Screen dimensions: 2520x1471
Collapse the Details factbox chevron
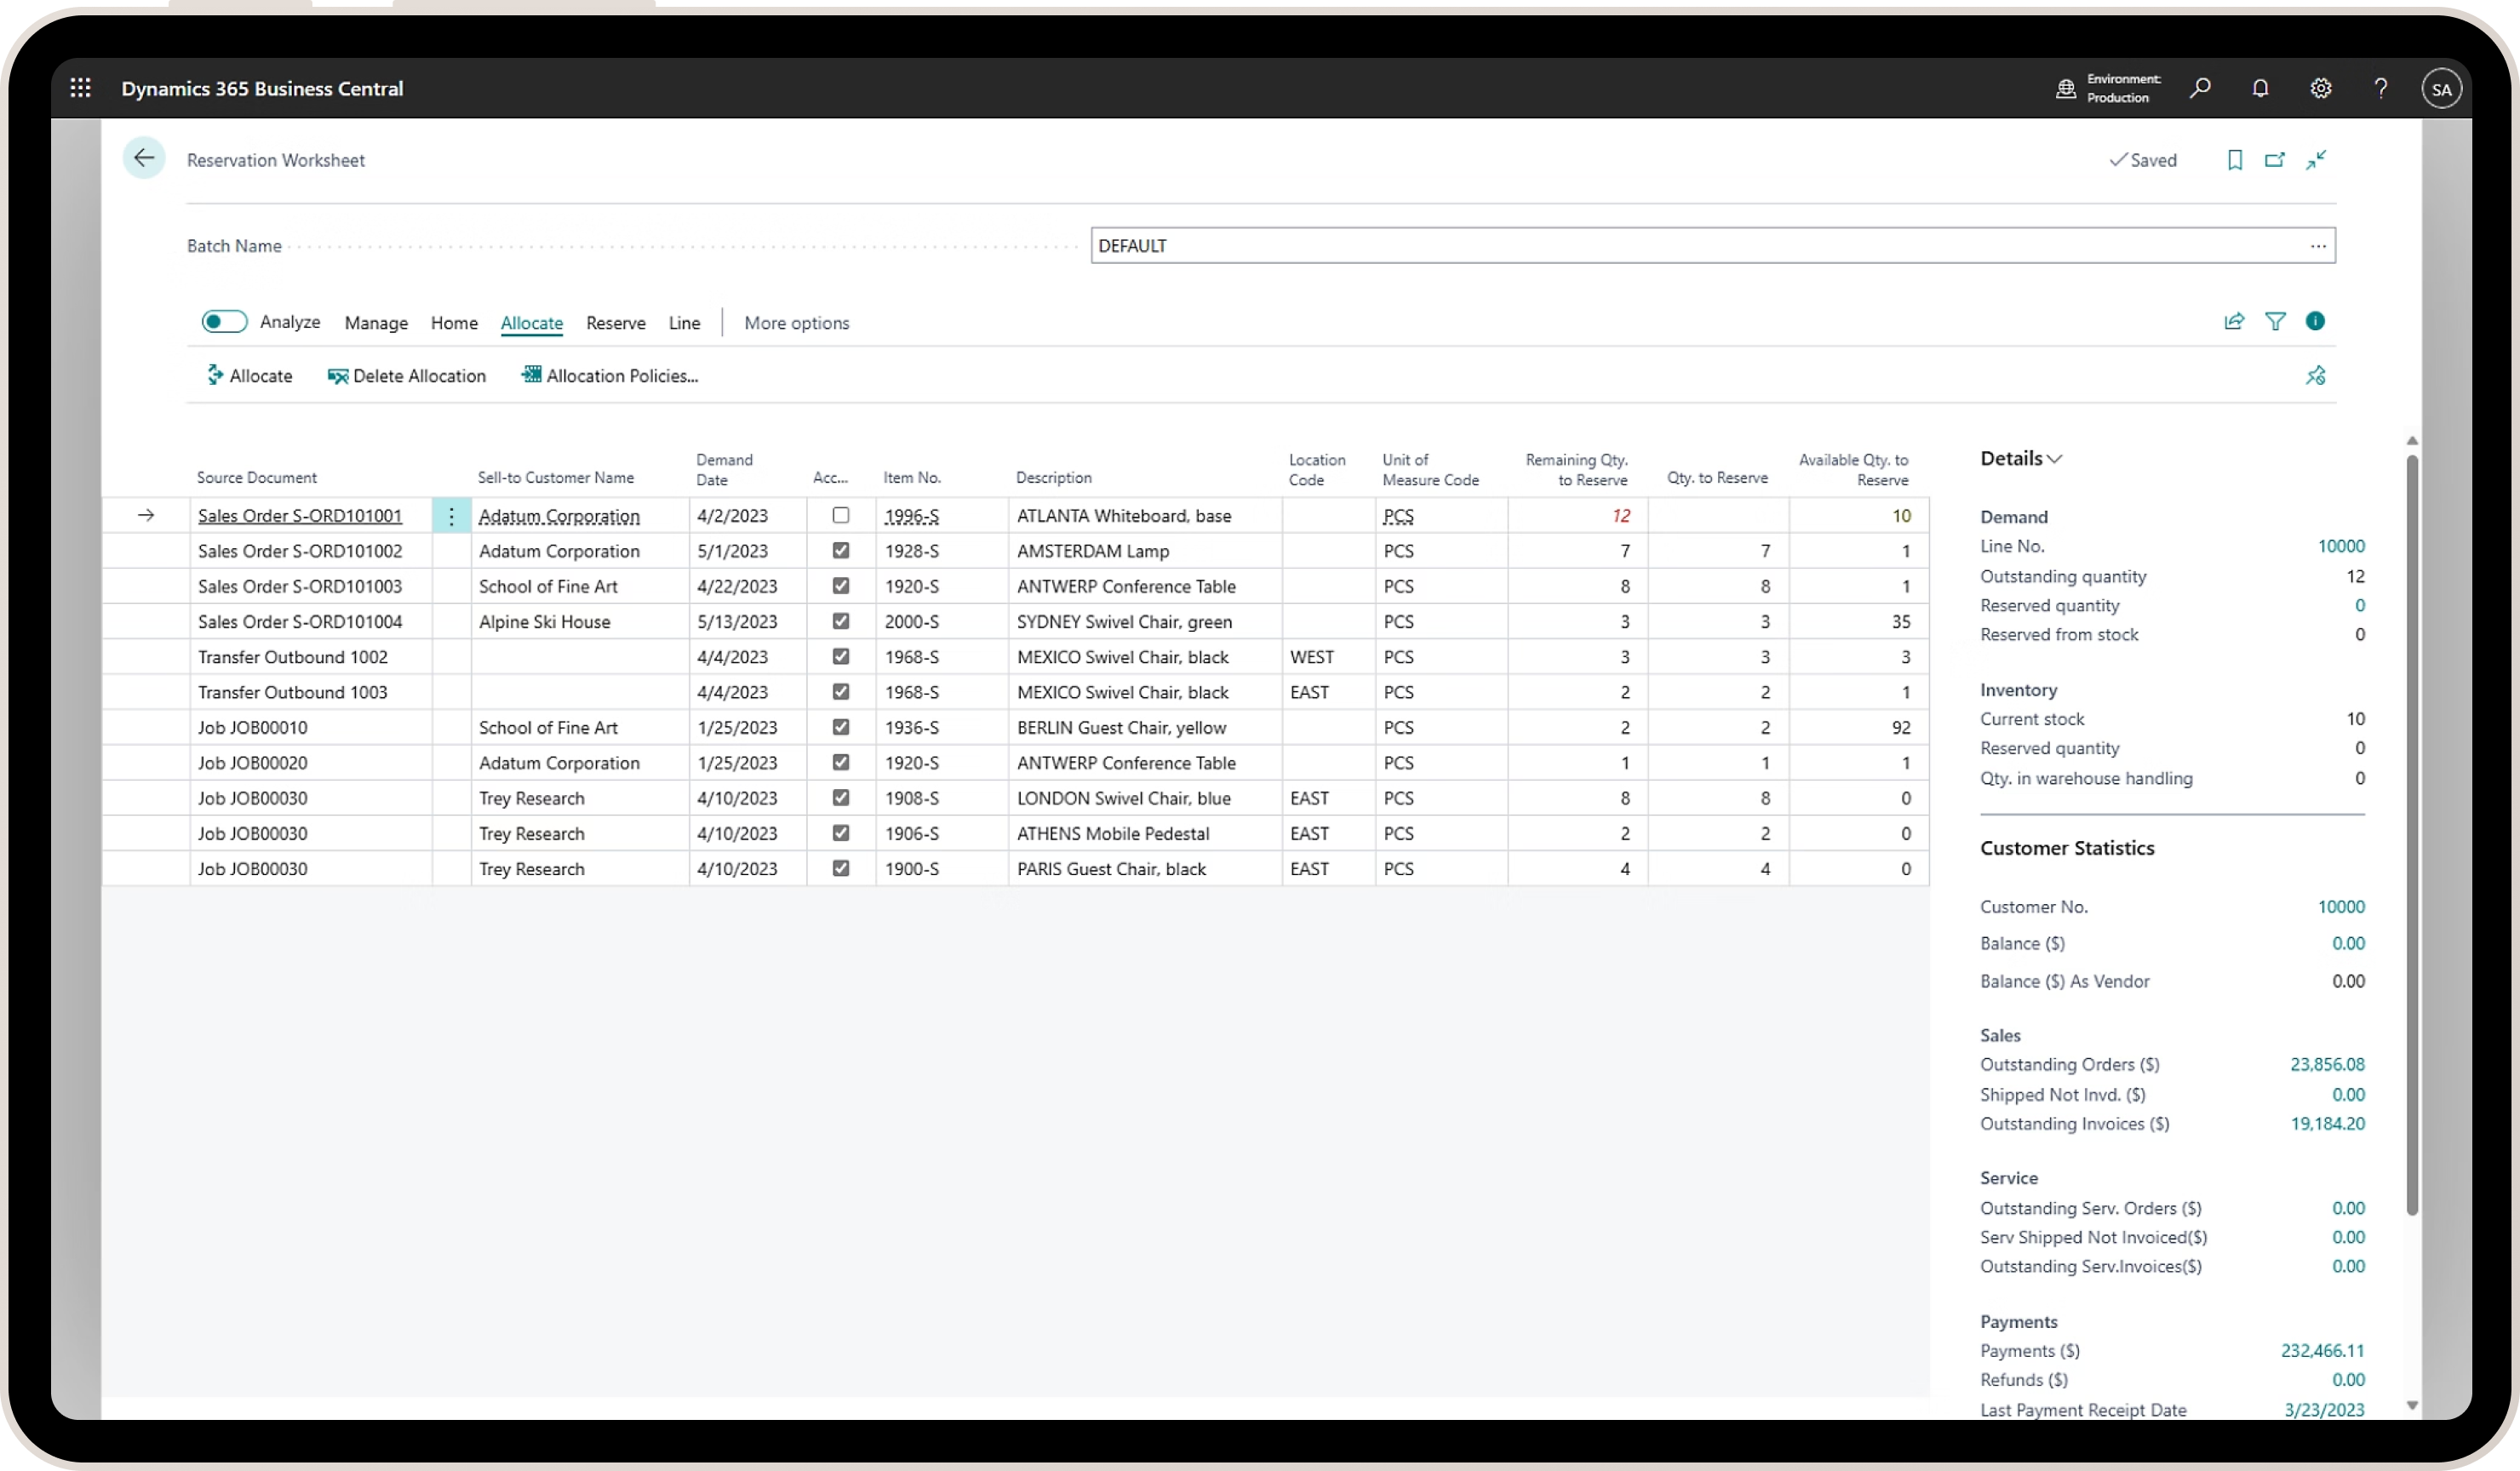2054,459
